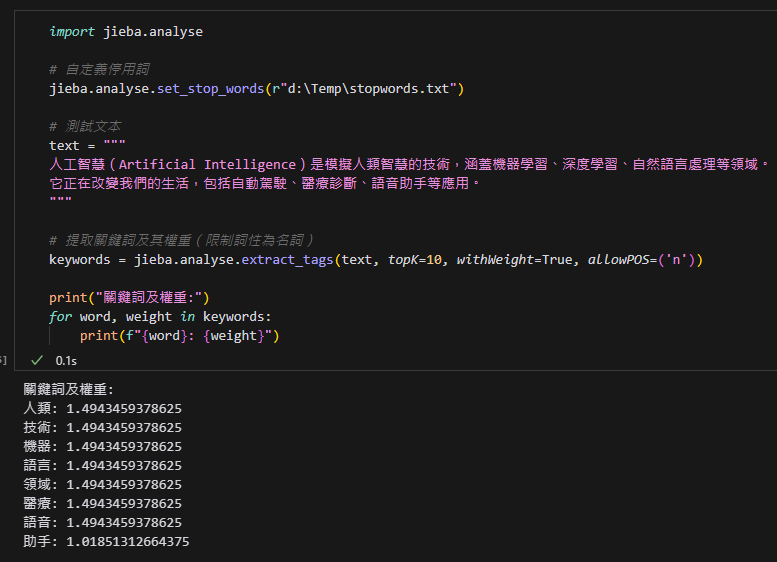
Task: Click the print f-string line in the loop
Action: pyautogui.click(x=179, y=336)
